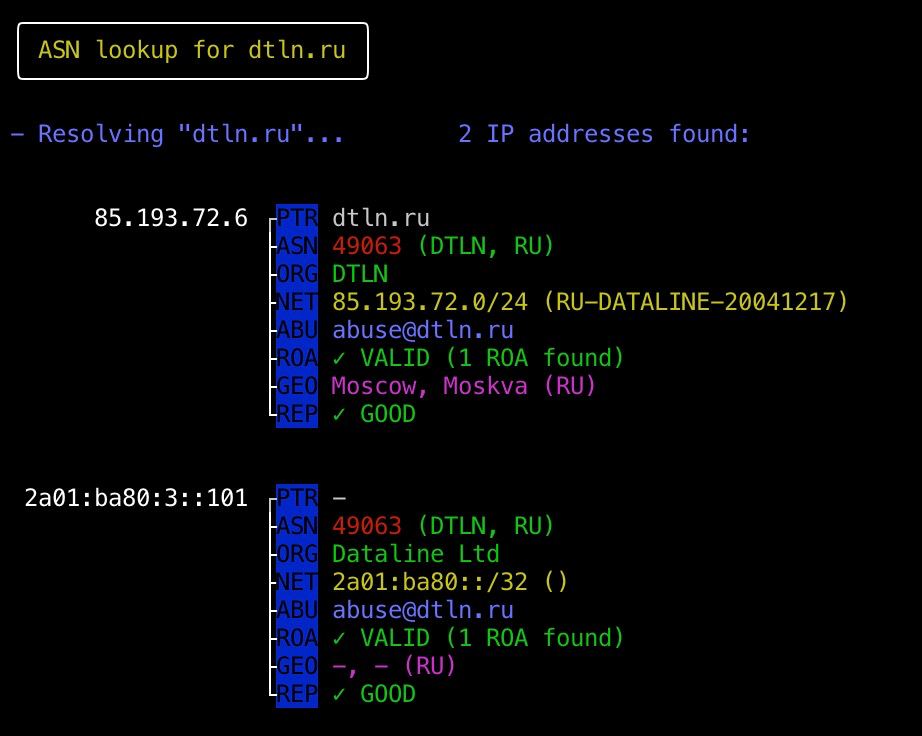This screenshot has height=736, width=922.
Task: Click the "(RU-DATALINE-20041217)" netname
Action: pyautogui.click(x=696, y=302)
